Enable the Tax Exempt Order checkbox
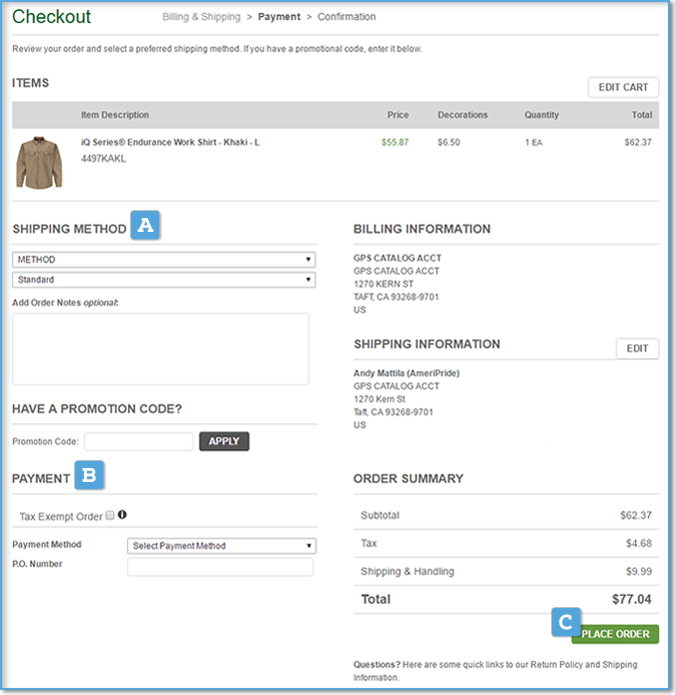 (x=110, y=516)
